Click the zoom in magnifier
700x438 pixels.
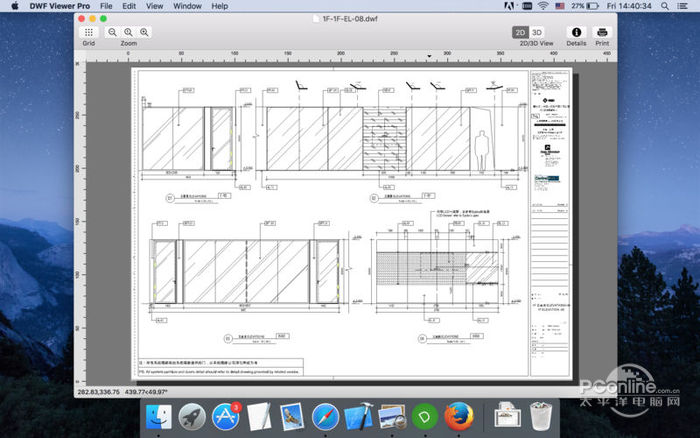coord(145,32)
